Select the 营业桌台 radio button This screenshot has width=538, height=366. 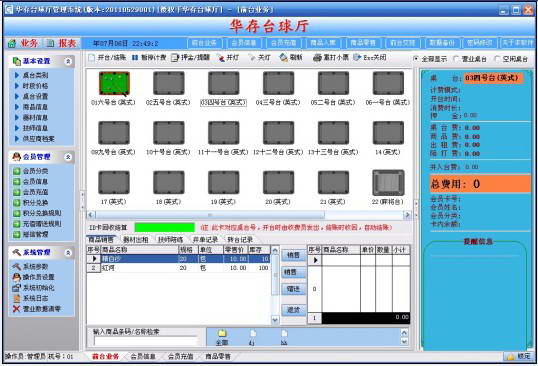(456, 59)
